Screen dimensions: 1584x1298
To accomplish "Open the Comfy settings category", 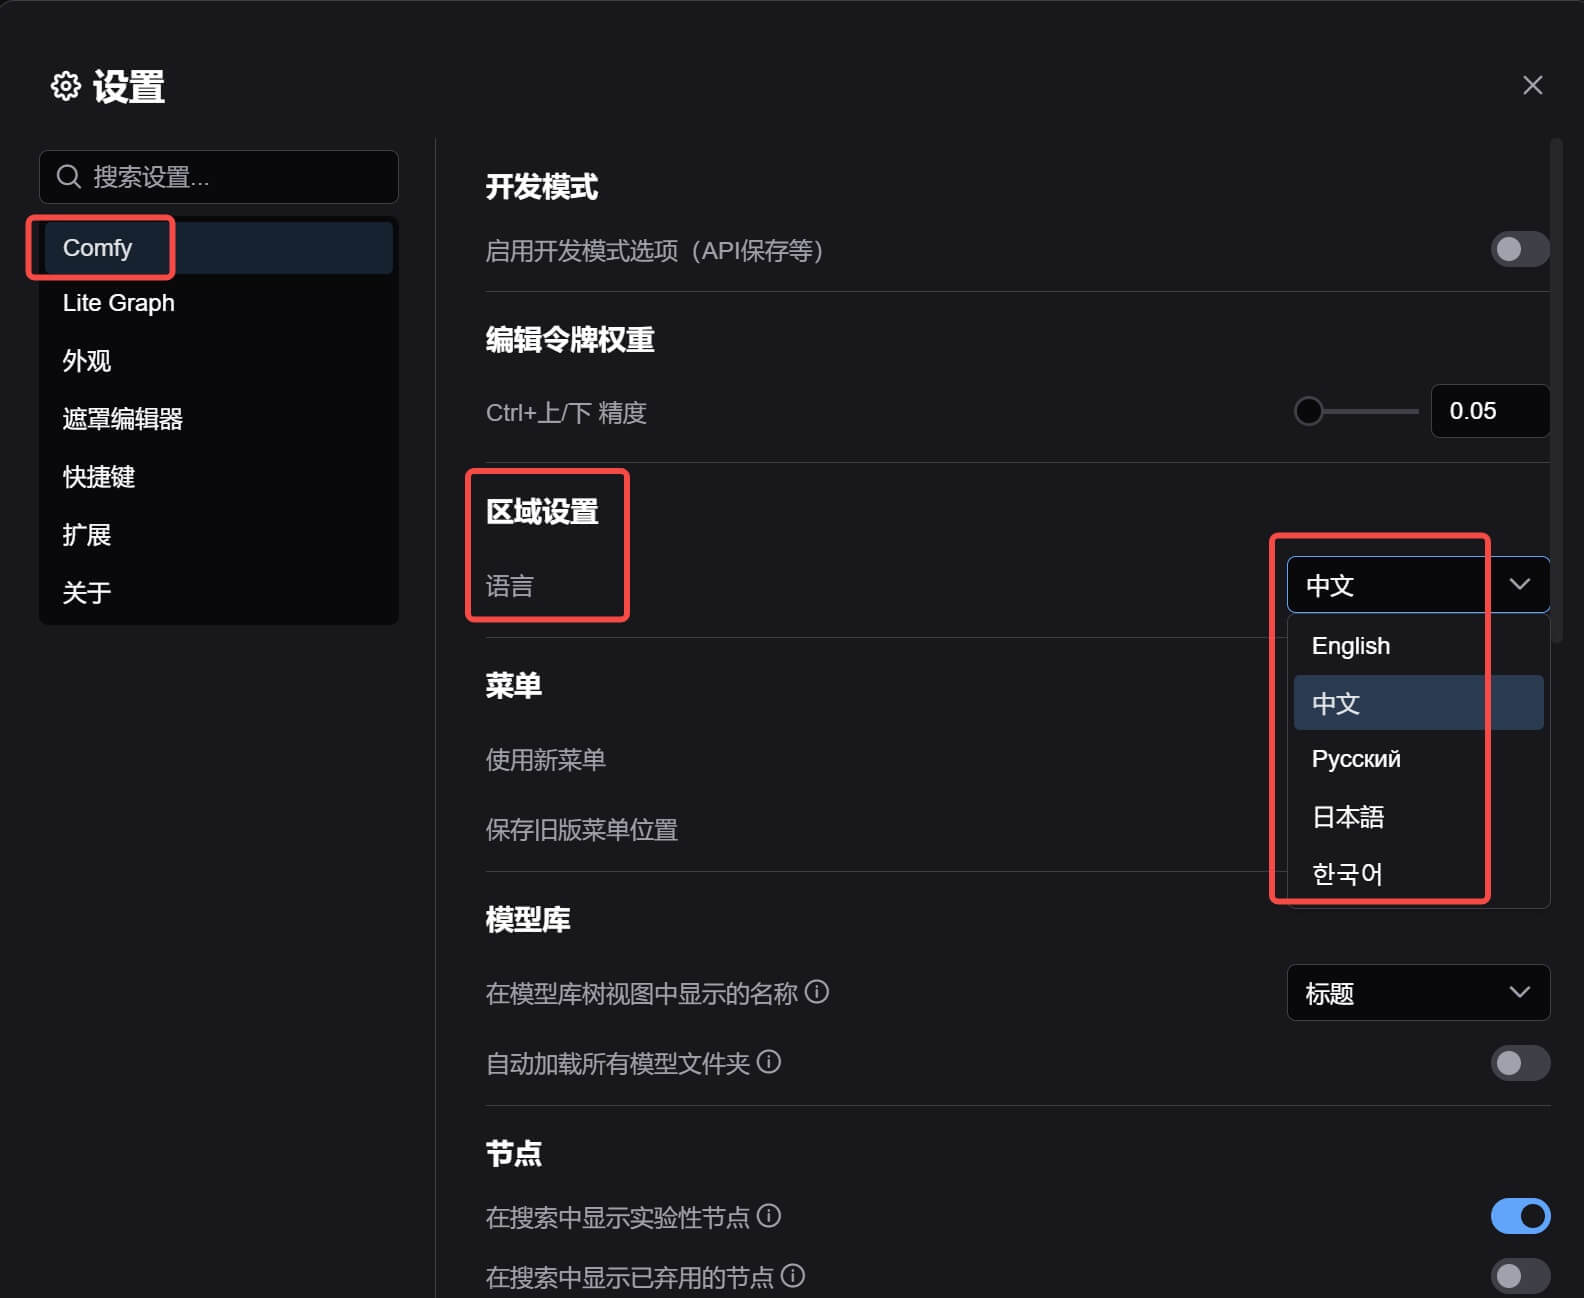I will (x=218, y=248).
